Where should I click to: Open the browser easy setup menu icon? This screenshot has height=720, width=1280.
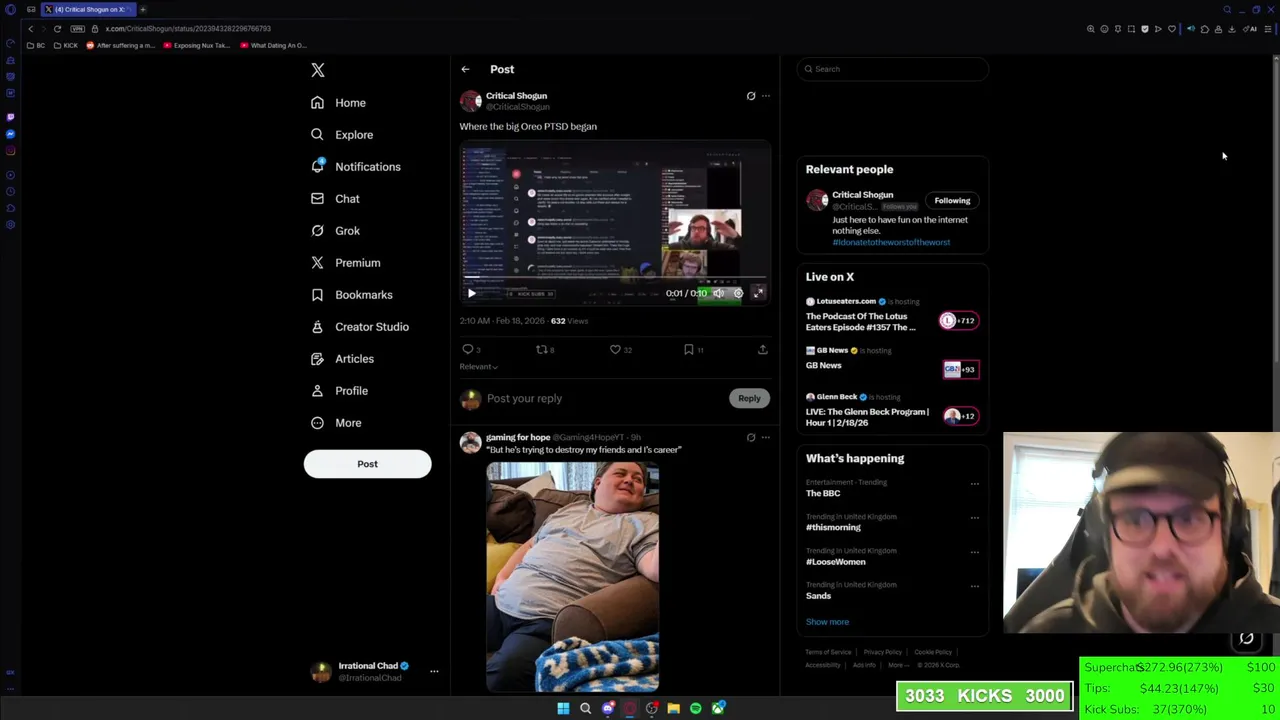pyautogui.click(x=1268, y=29)
